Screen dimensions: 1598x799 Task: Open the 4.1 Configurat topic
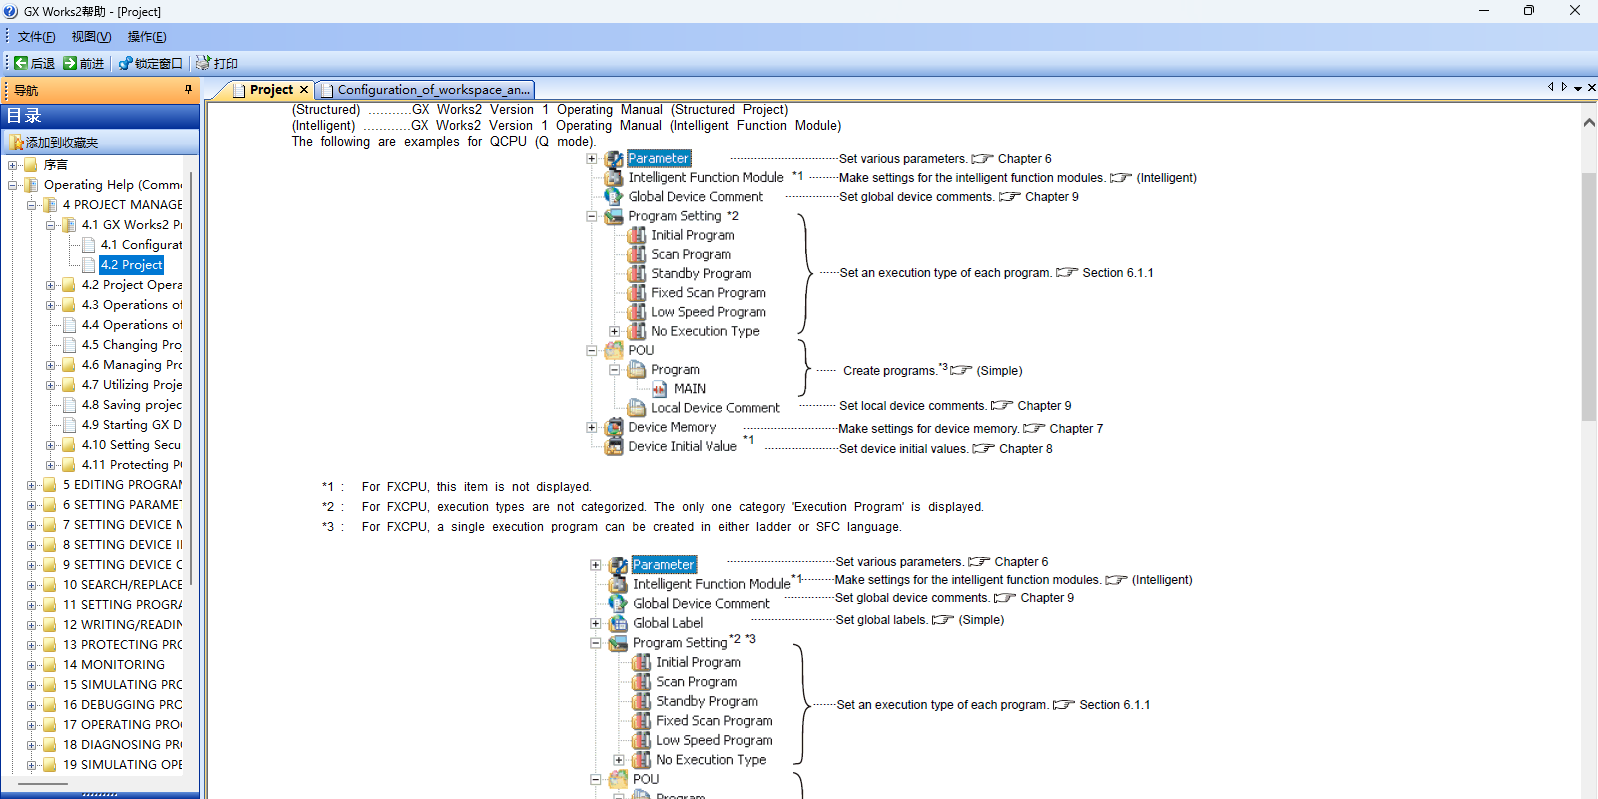click(x=141, y=245)
